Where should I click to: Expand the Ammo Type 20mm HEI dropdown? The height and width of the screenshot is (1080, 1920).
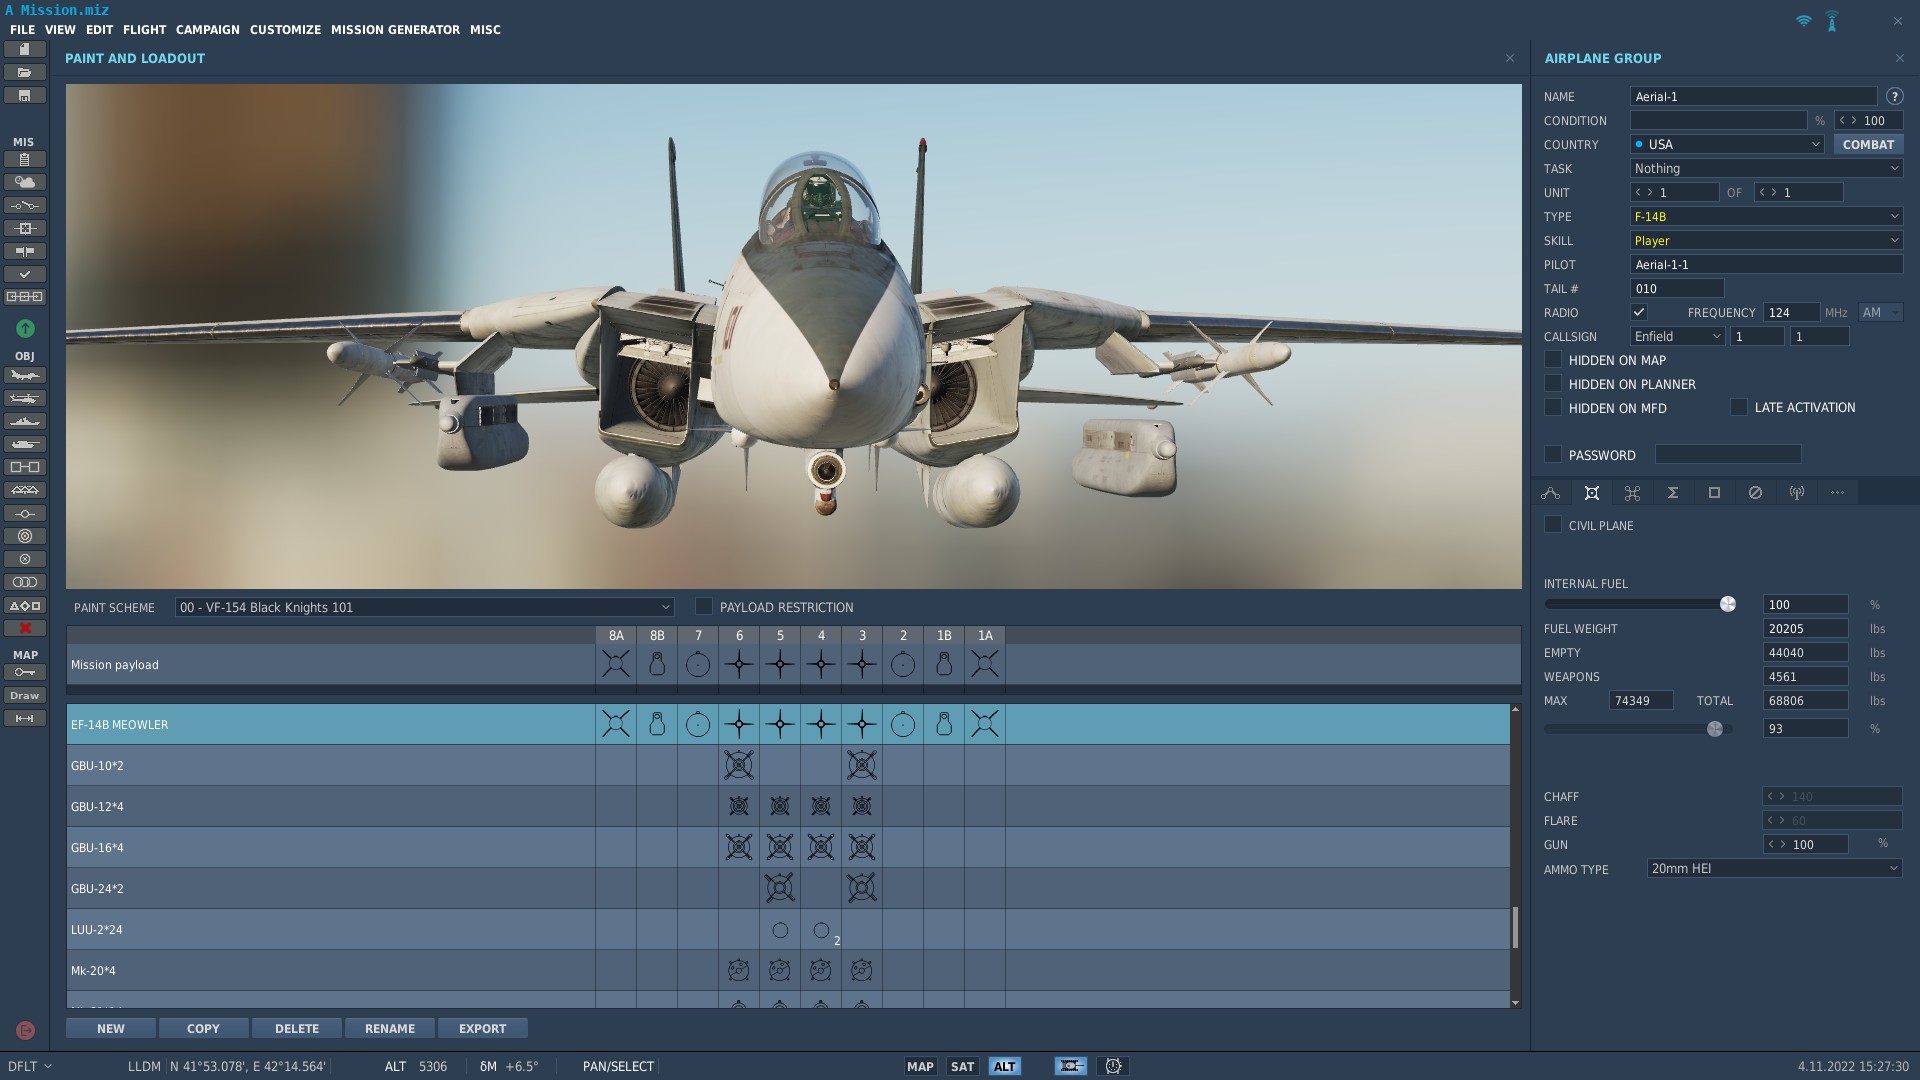click(1774, 869)
